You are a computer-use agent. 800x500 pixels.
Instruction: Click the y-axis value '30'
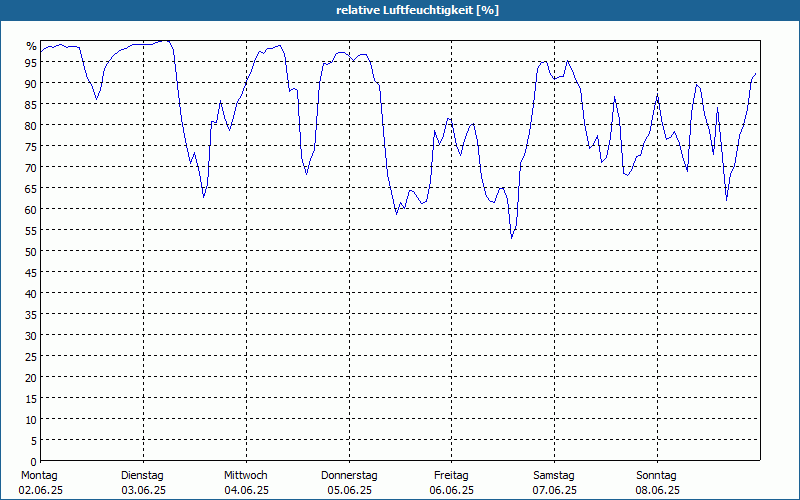pos(31,336)
